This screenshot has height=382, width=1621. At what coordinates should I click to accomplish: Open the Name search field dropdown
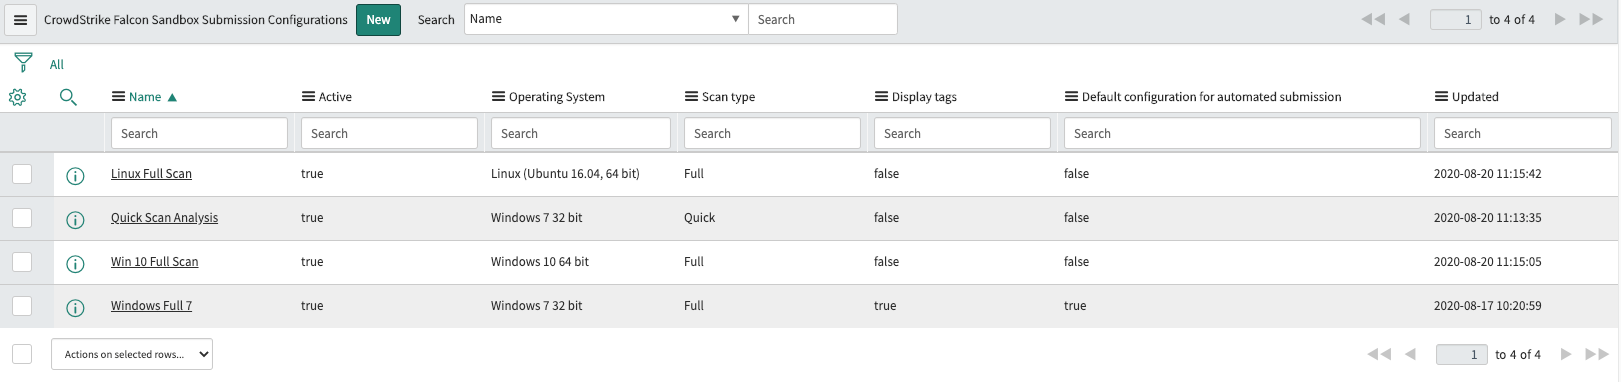pyautogui.click(x=606, y=19)
